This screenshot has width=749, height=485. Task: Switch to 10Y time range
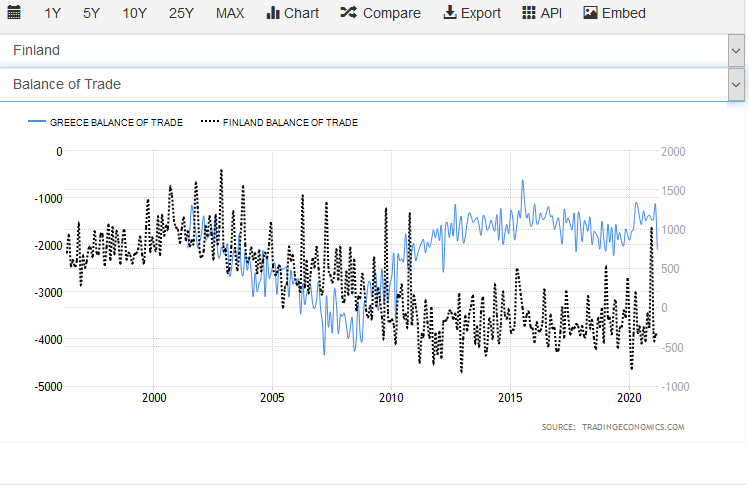[134, 13]
